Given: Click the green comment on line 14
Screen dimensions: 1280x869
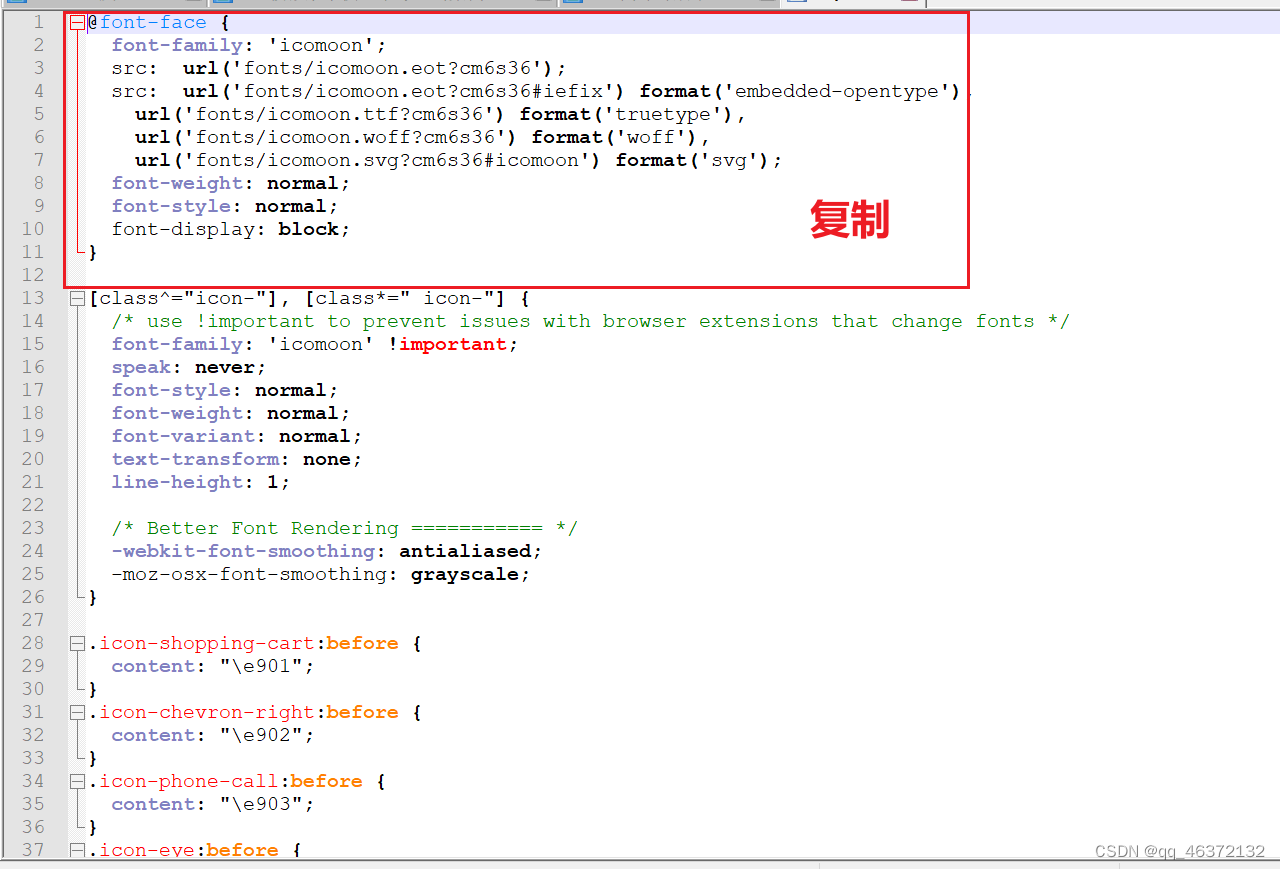Looking at the screenshot, I should click(591, 321).
